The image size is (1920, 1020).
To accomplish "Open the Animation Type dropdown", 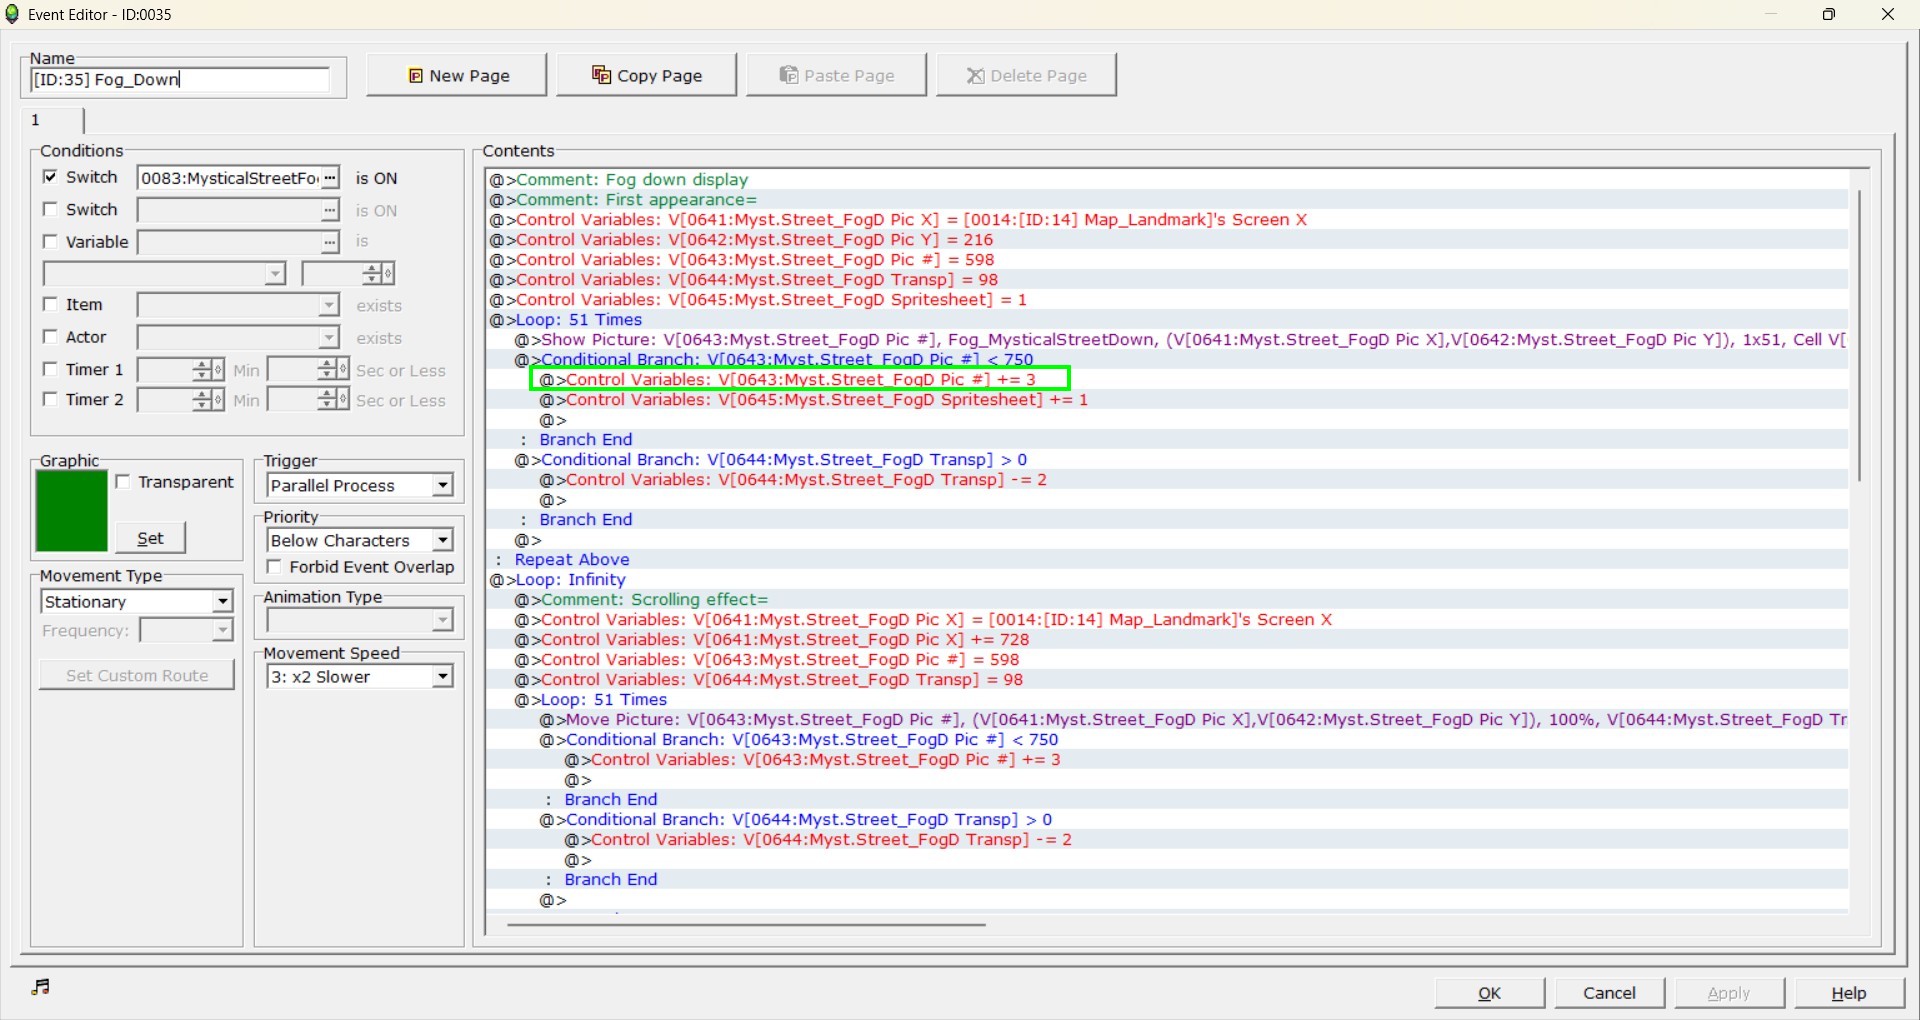I will (x=360, y=621).
